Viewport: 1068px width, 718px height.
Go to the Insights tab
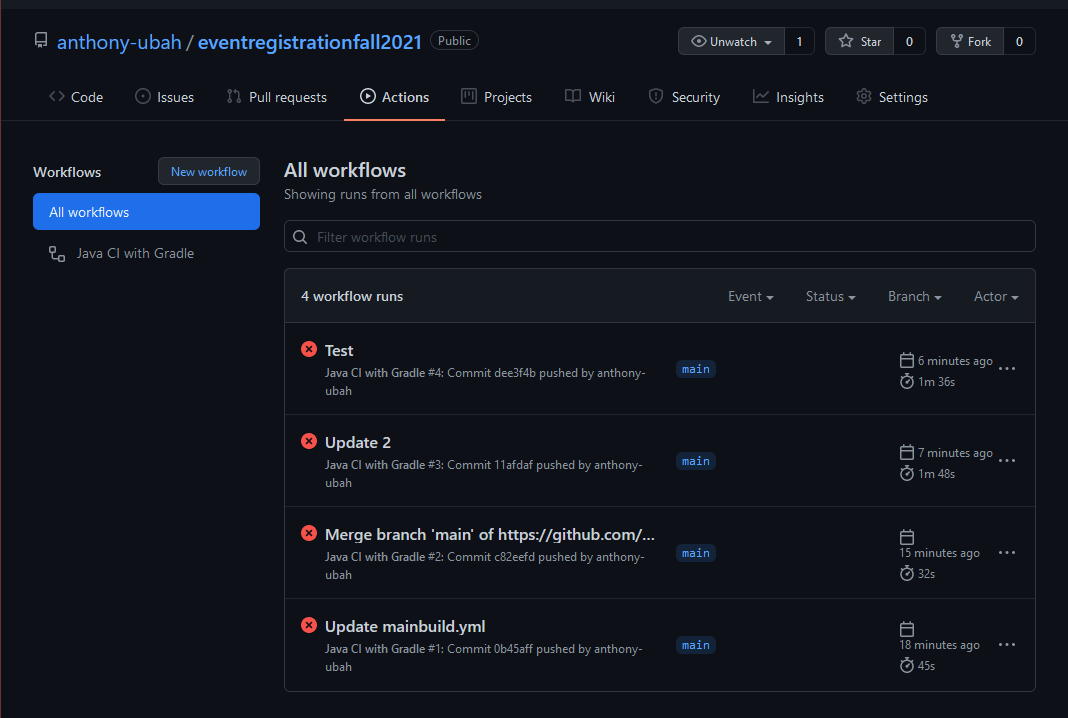[788, 97]
